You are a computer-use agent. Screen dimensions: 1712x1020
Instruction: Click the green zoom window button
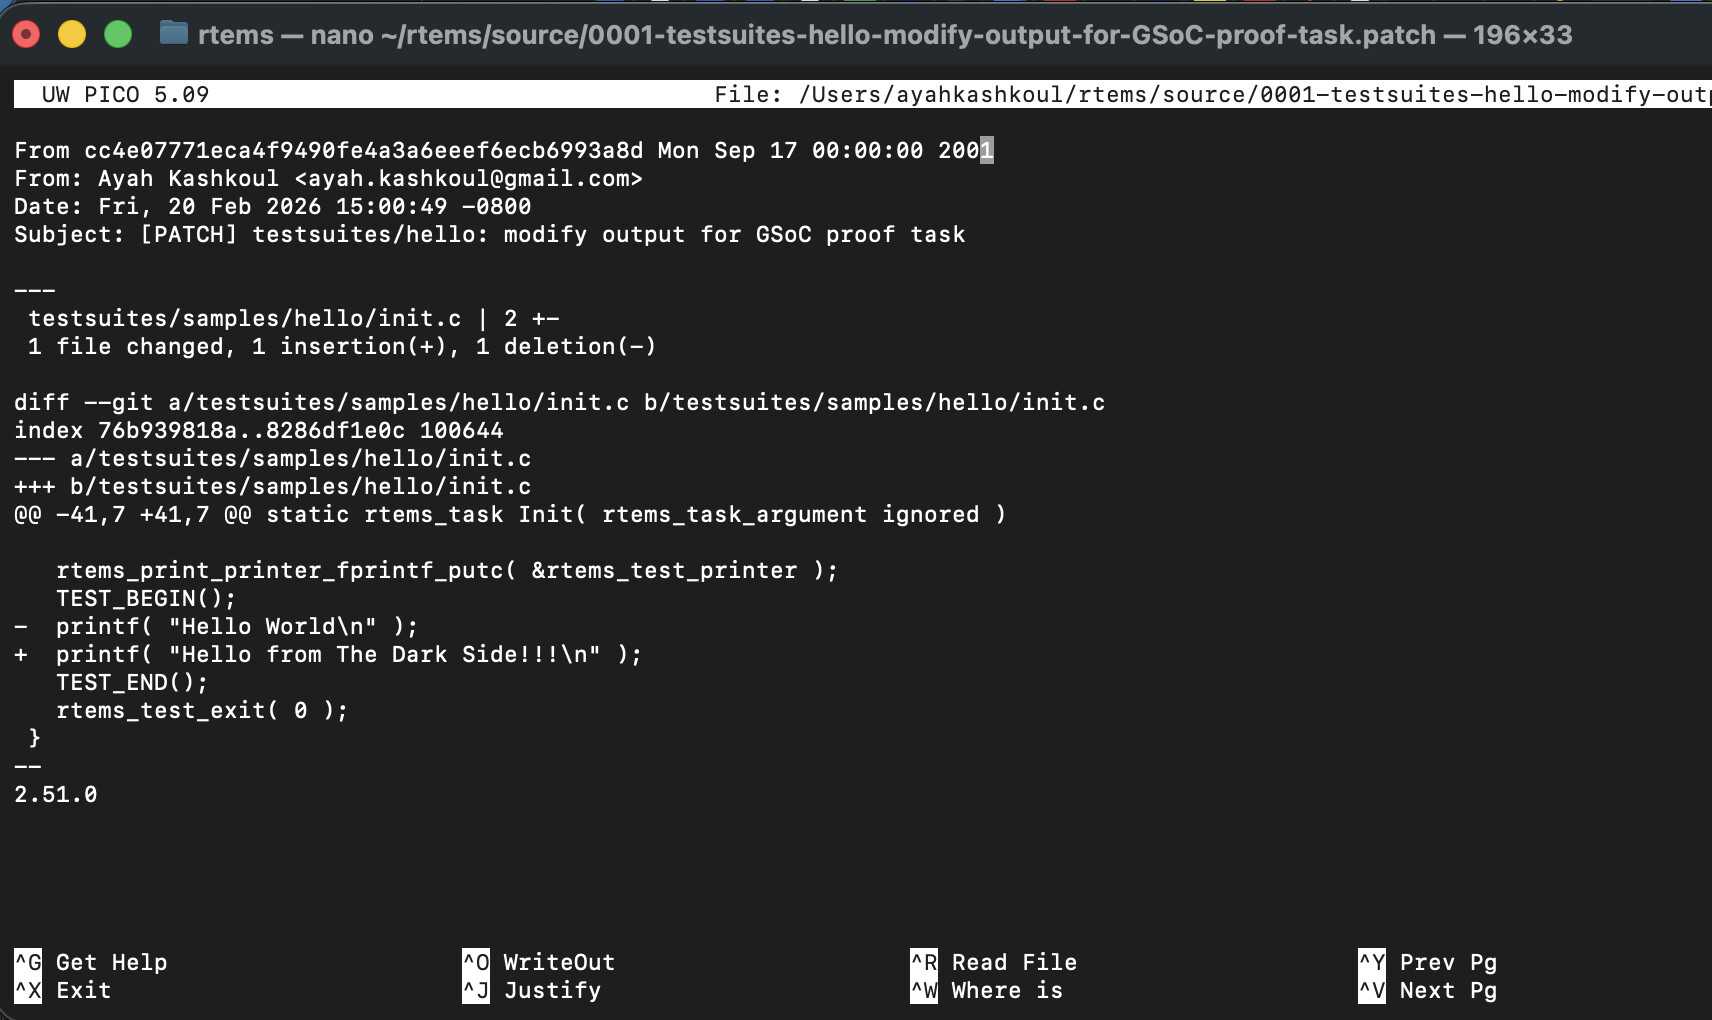tap(118, 35)
